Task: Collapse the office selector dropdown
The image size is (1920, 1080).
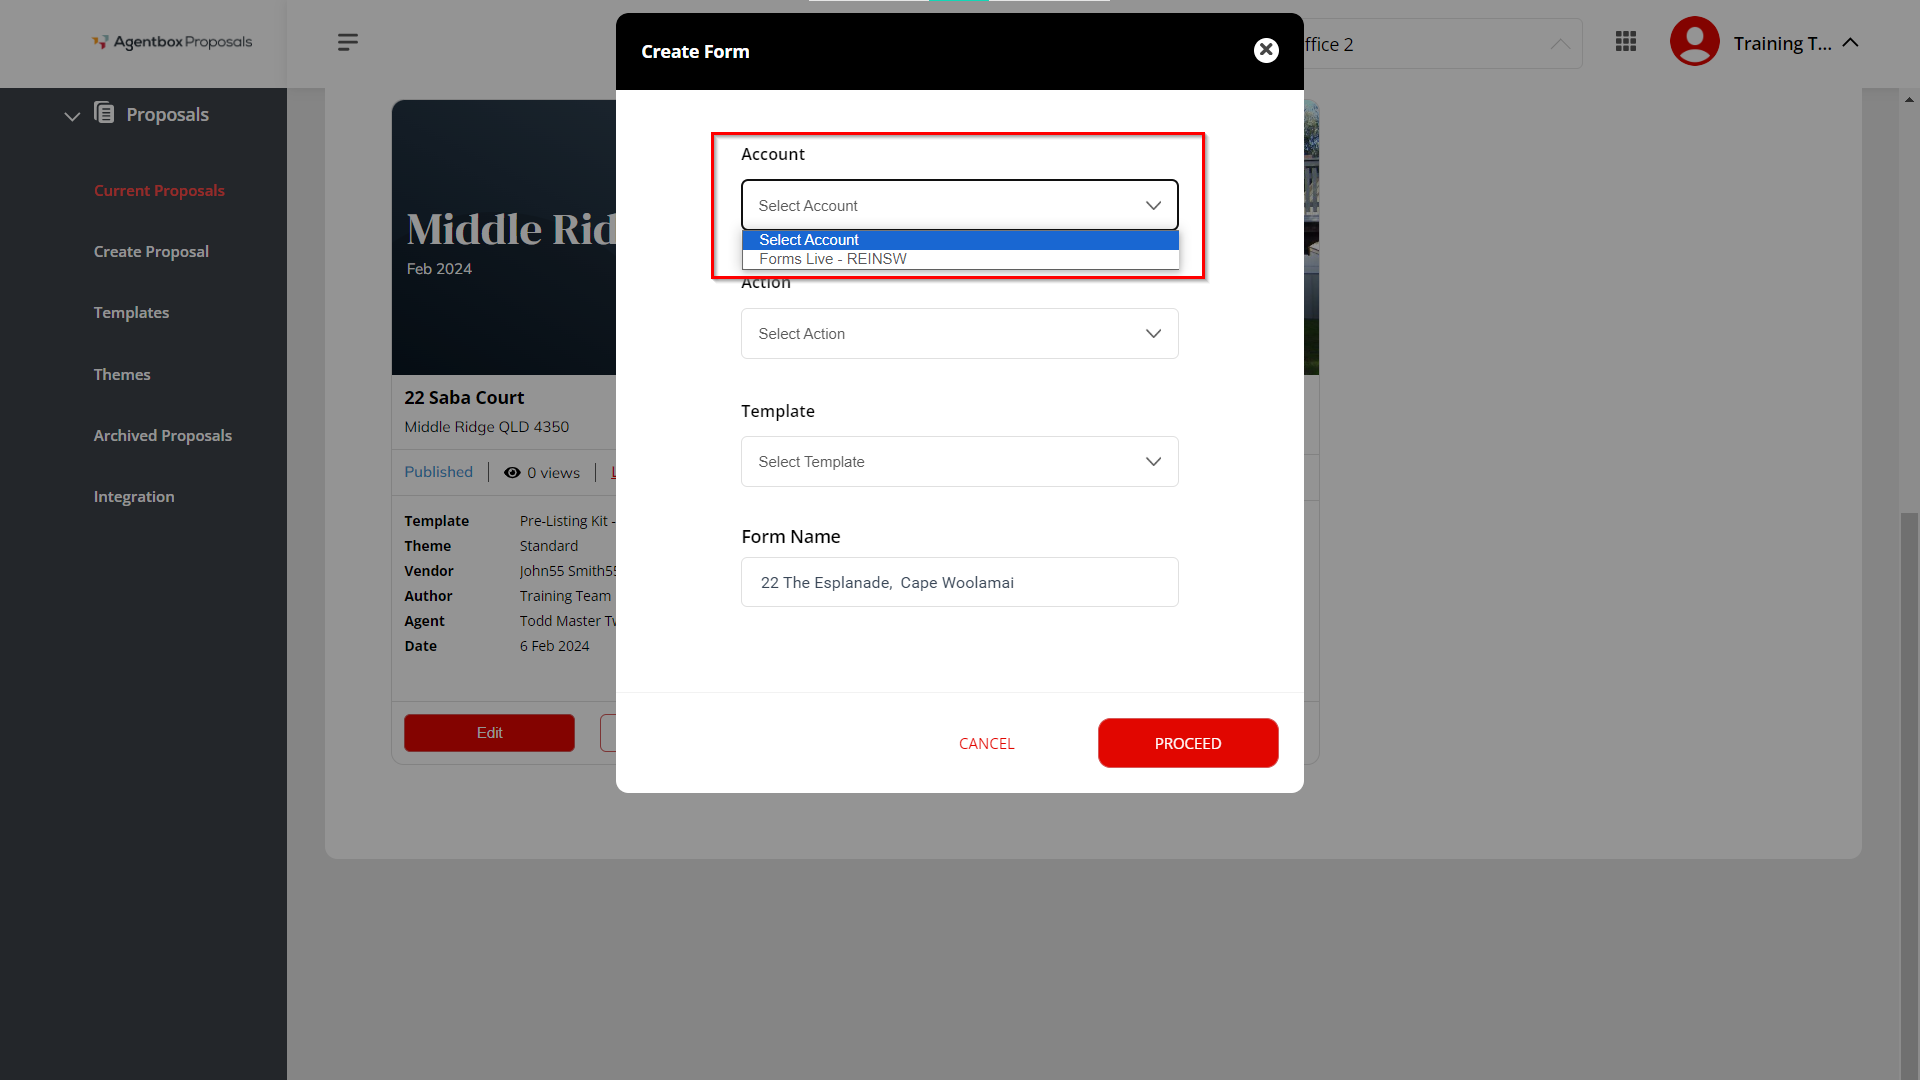Action: click(x=1560, y=44)
